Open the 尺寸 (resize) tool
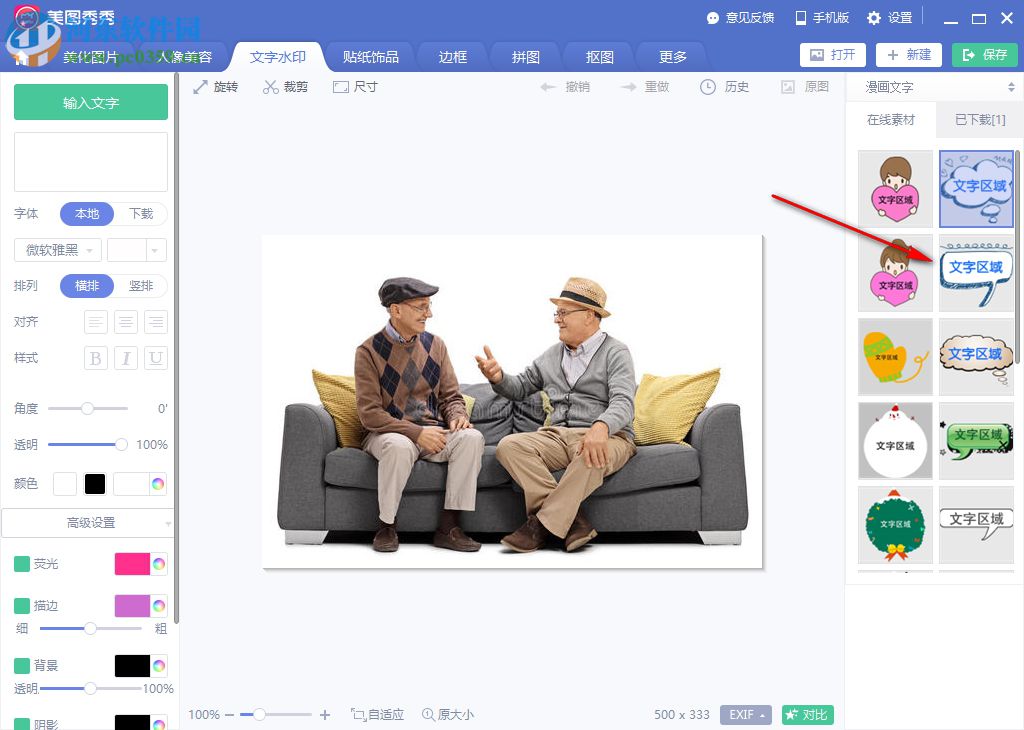The width and height of the screenshot is (1024, 730). click(x=362, y=87)
